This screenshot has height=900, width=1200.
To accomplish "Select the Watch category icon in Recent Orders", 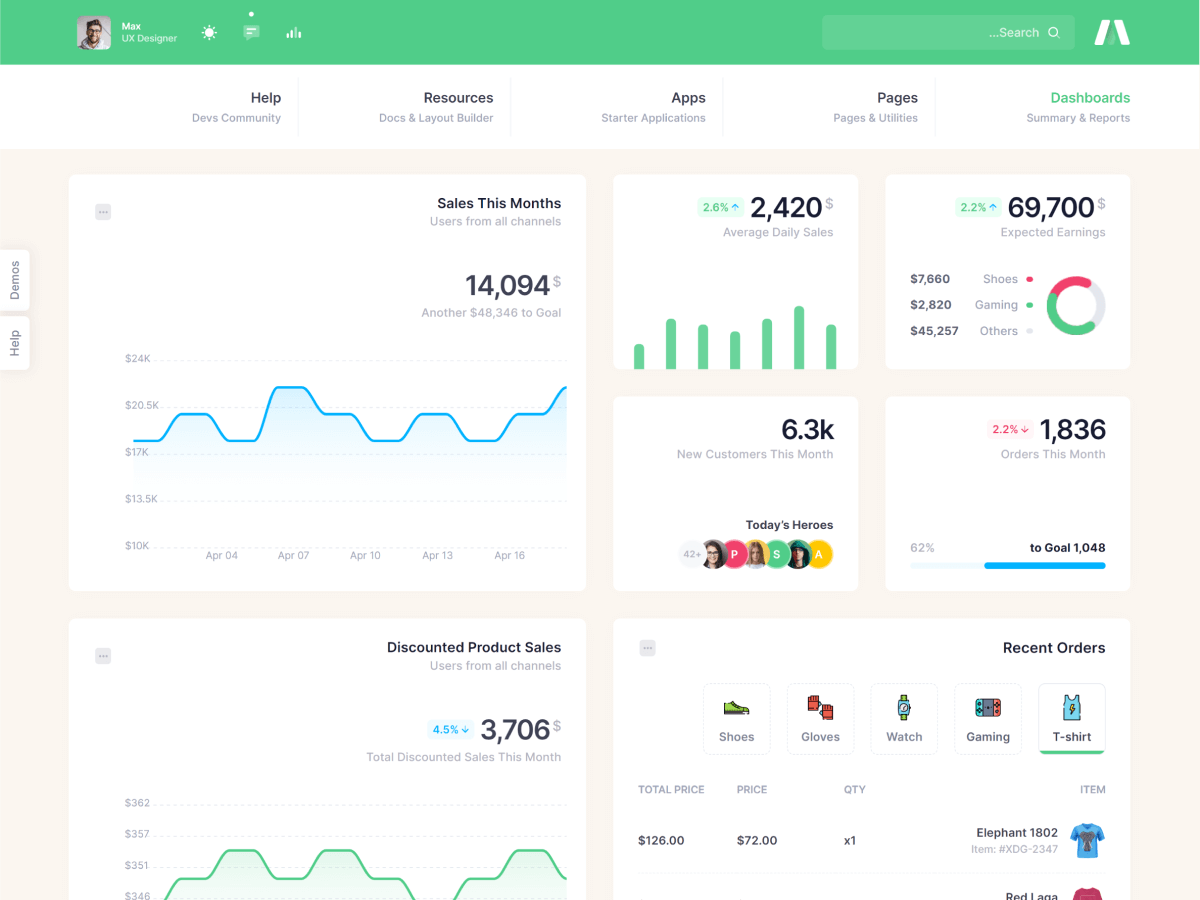I will click(x=904, y=718).
